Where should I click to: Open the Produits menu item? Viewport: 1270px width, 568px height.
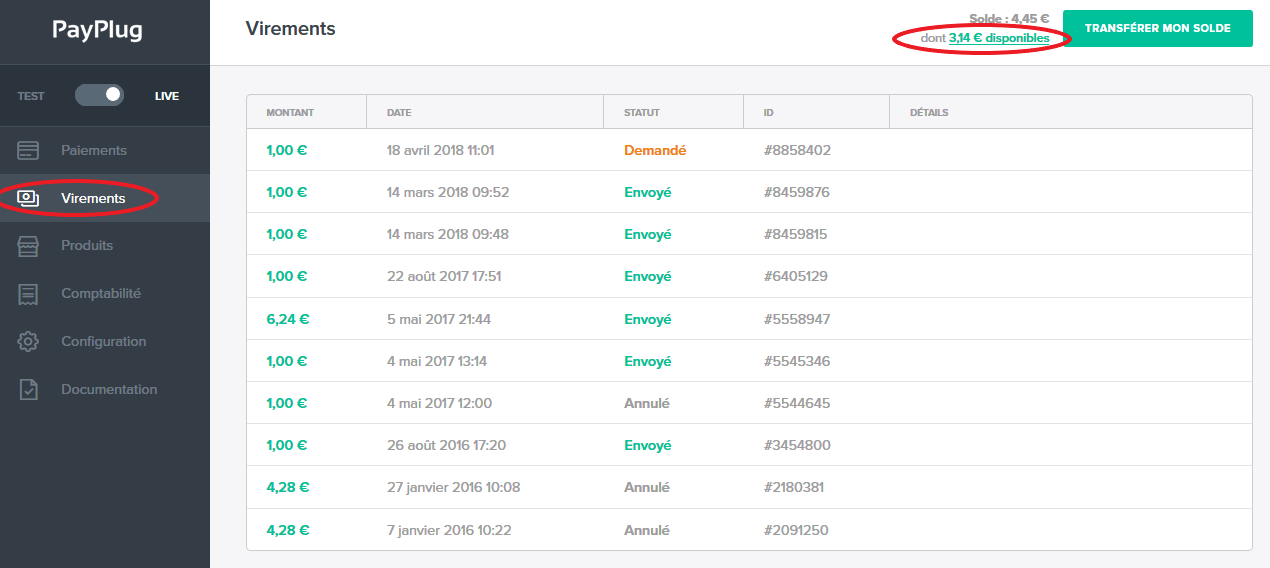87,246
